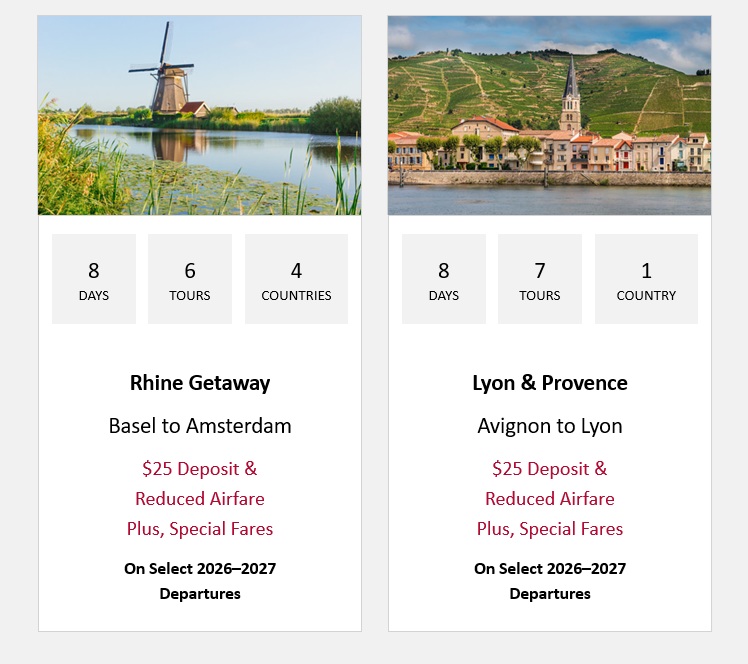
Task: Open the windmill river photo
Action: tap(199, 115)
